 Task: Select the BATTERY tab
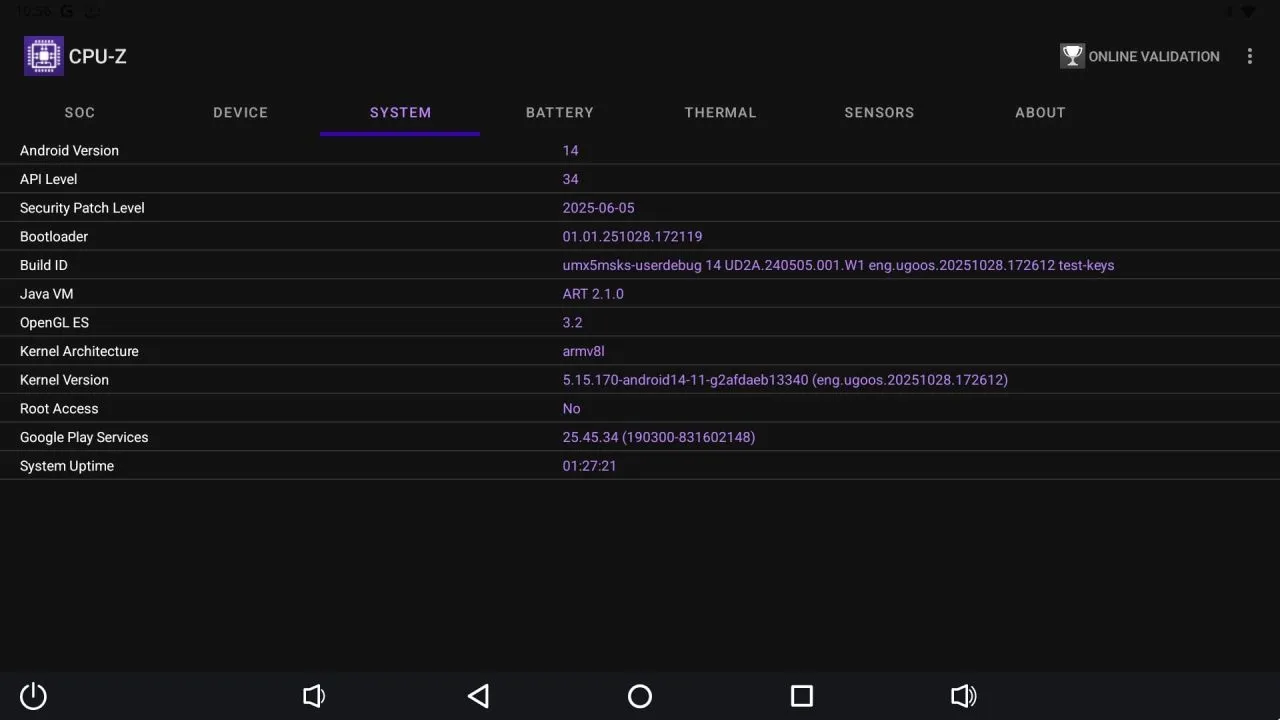[x=560, y=112]
